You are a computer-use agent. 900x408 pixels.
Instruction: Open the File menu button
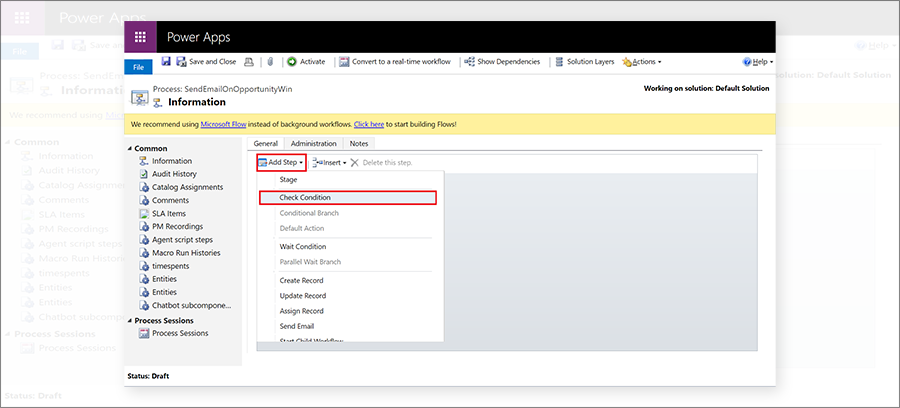[138, 67]
